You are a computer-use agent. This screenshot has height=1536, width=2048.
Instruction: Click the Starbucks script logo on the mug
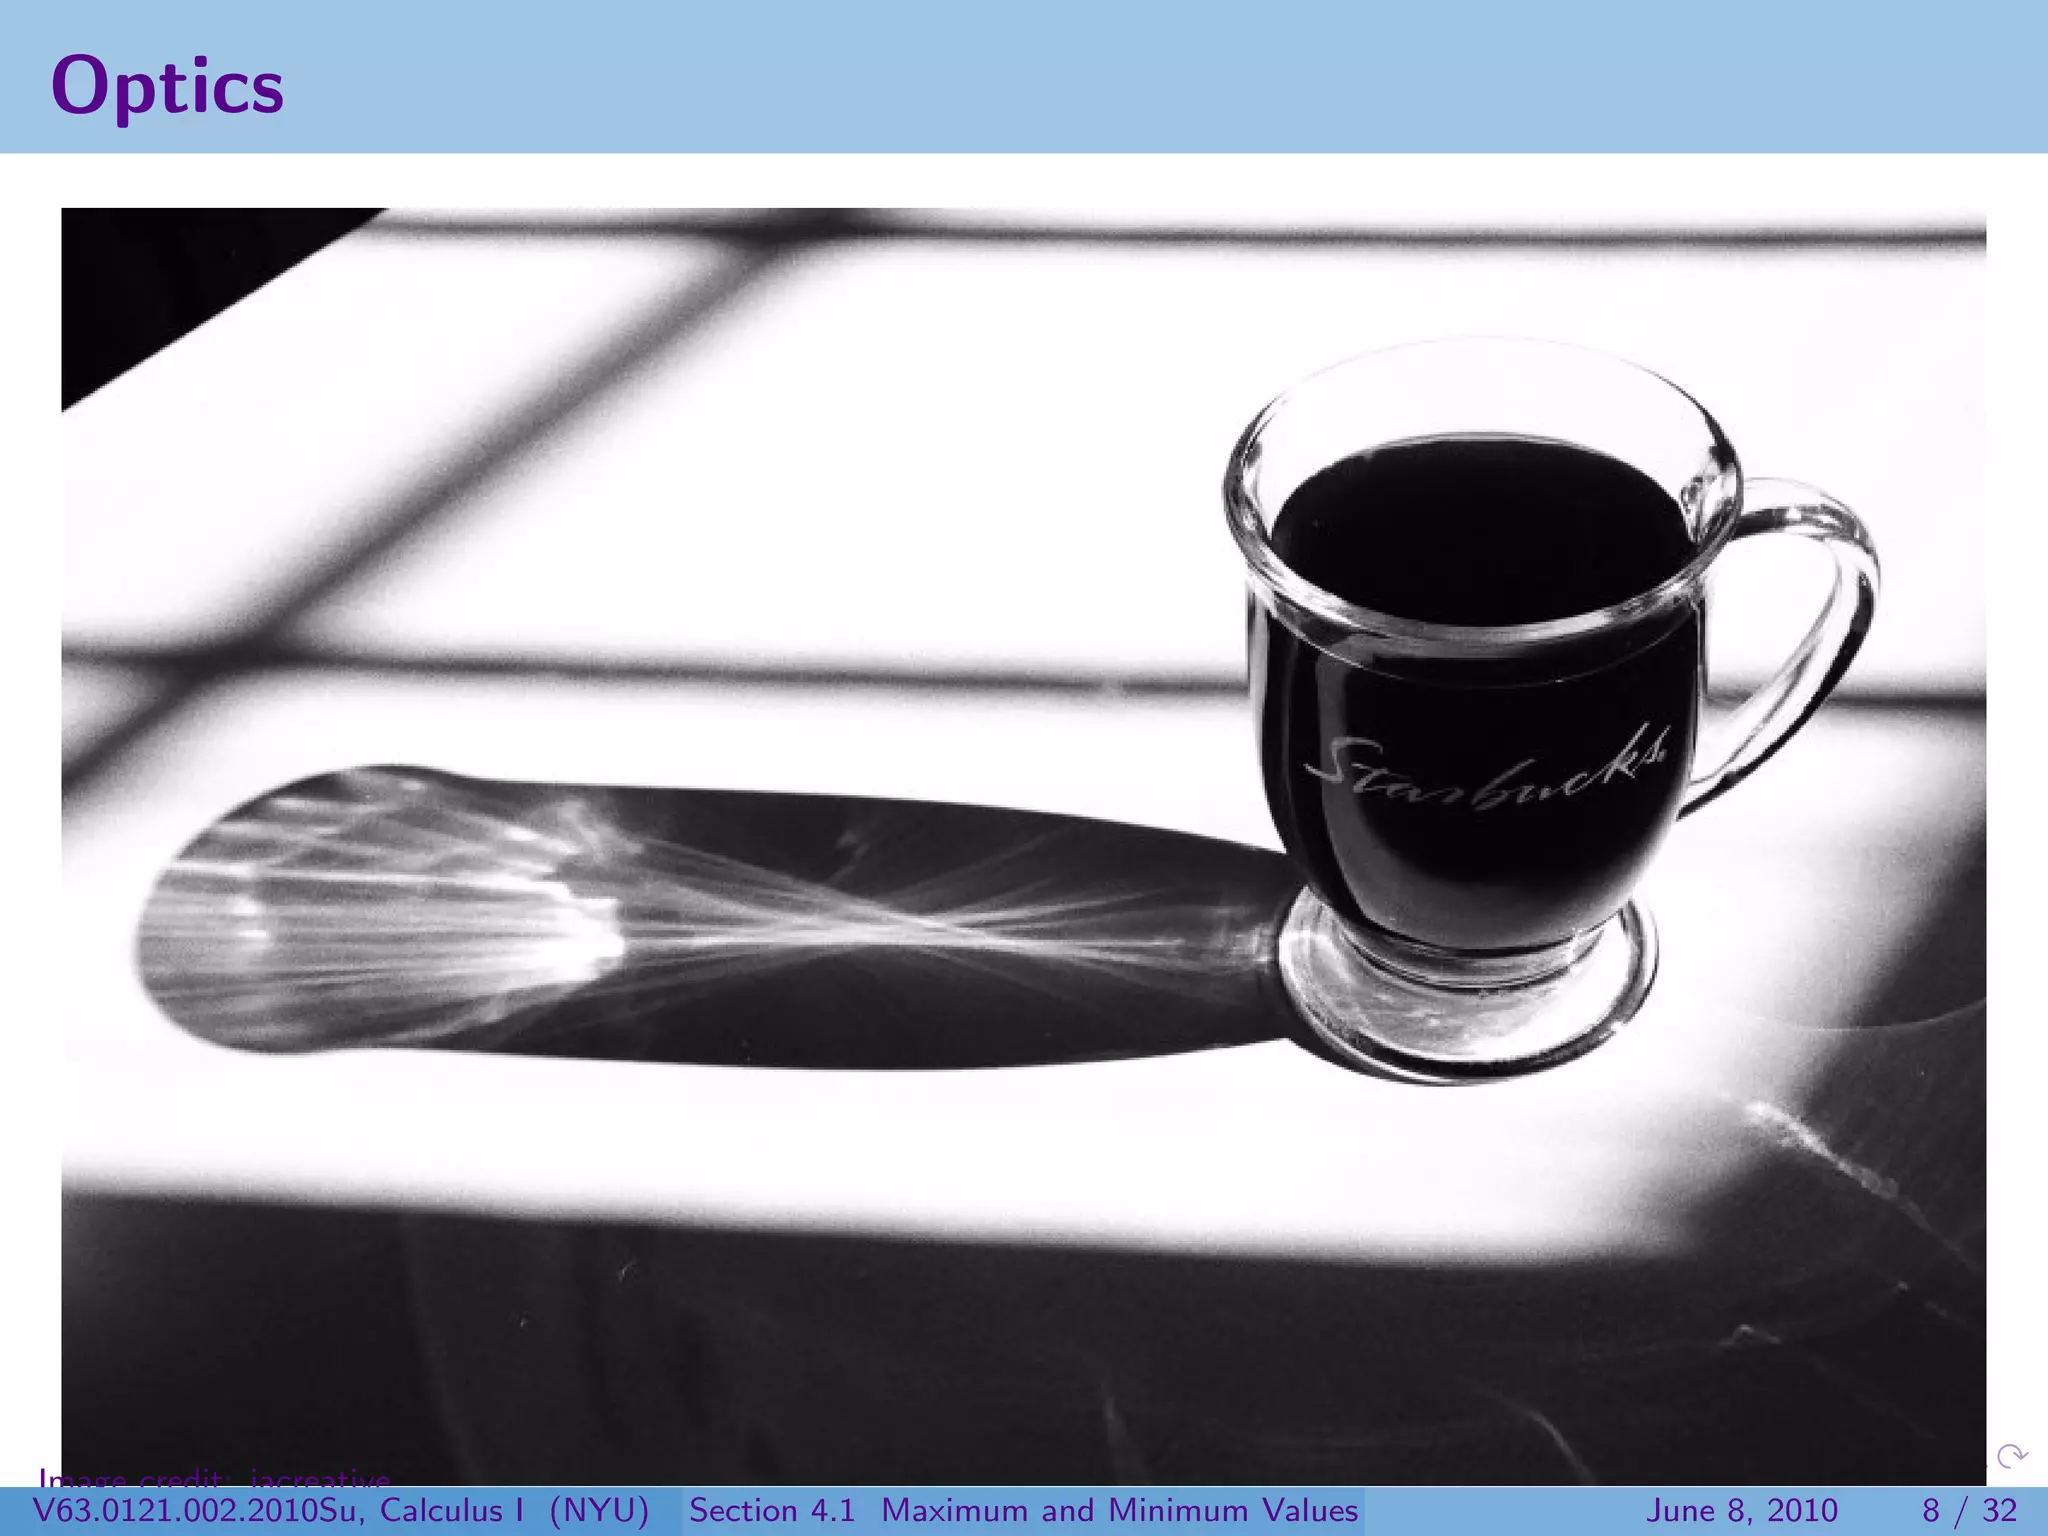[1485, 772]
